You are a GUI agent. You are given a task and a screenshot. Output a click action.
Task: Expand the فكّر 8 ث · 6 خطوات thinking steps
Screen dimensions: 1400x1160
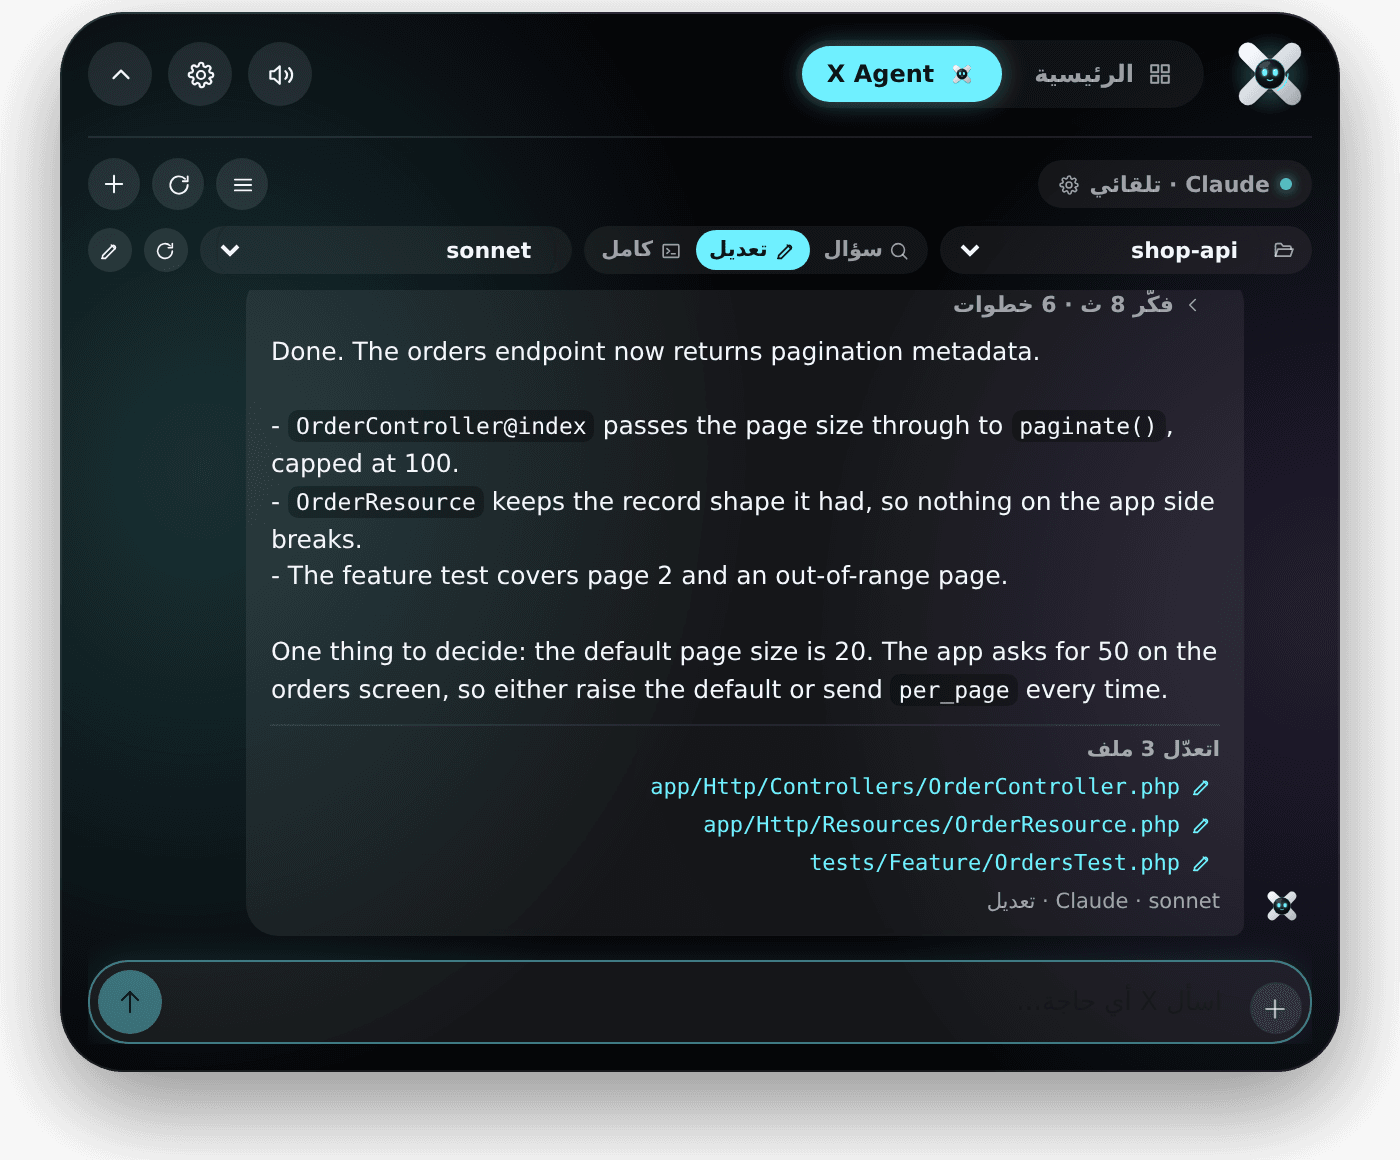tap(1075, 304)
